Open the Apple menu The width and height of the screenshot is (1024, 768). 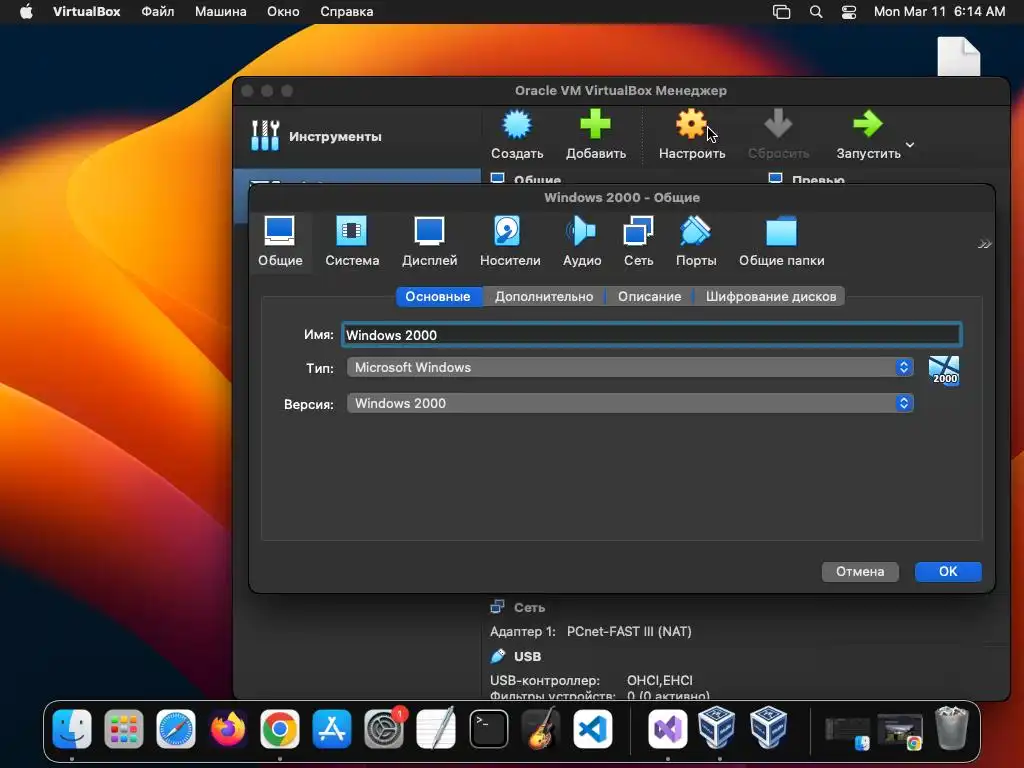click(26, 12)
